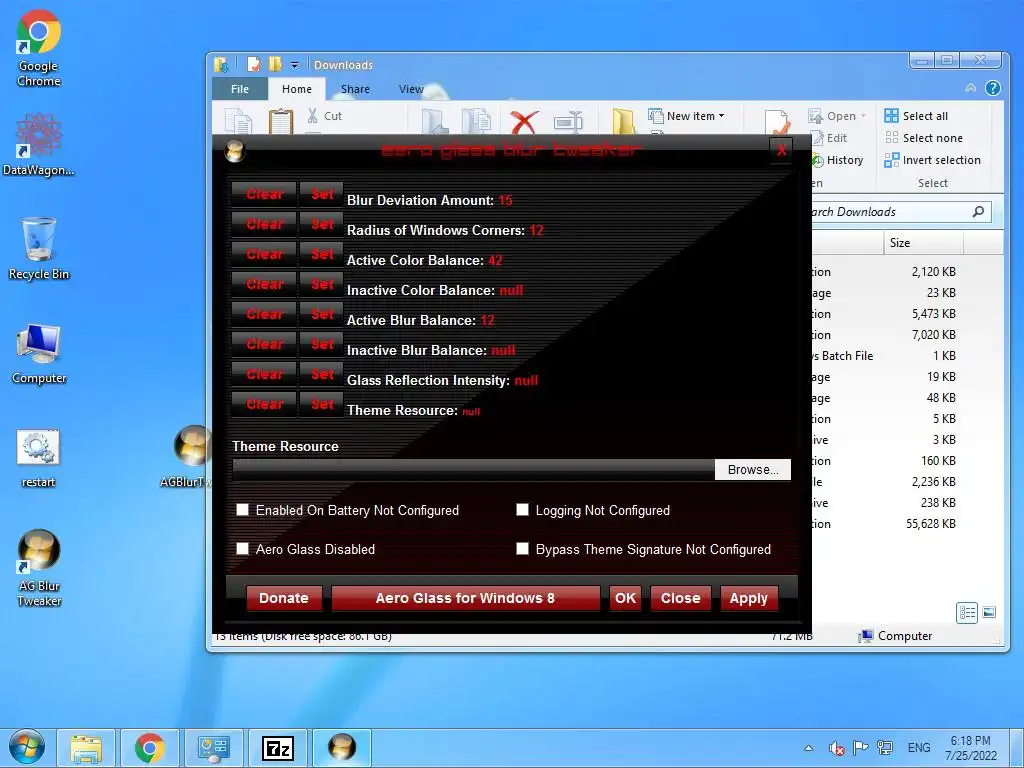The width and height of the screenshot is (1024, 768).
Task: Clear the Blur Deviation Amount value
Action: tap(264, 194)
